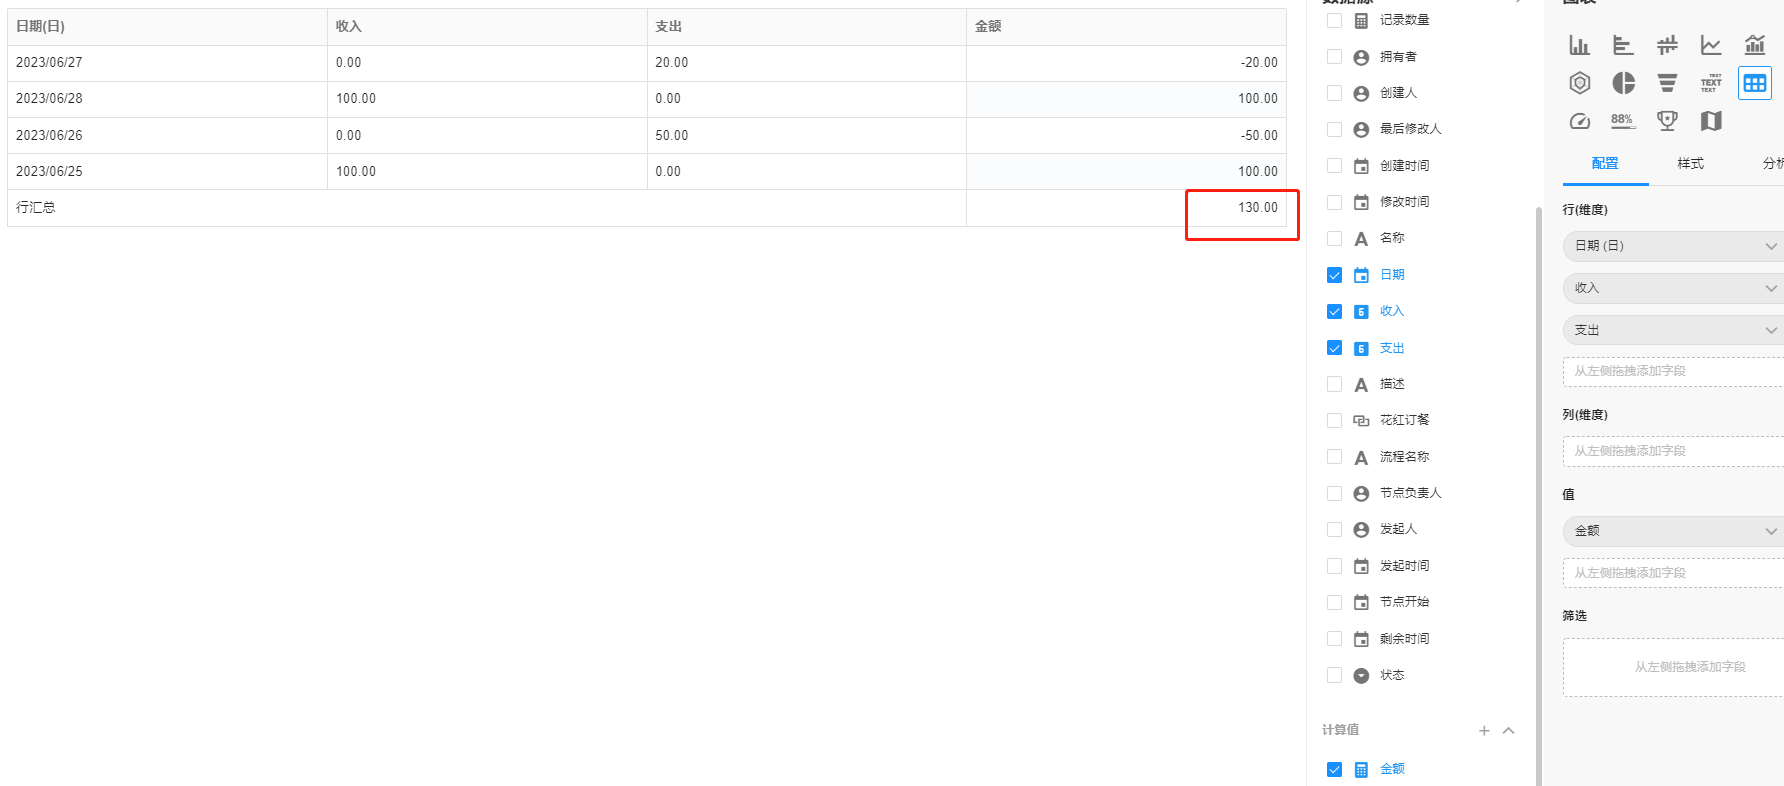Open the 配置 tab
The width and height of the screenshot is (1784, 786).
click(1605, 163)
